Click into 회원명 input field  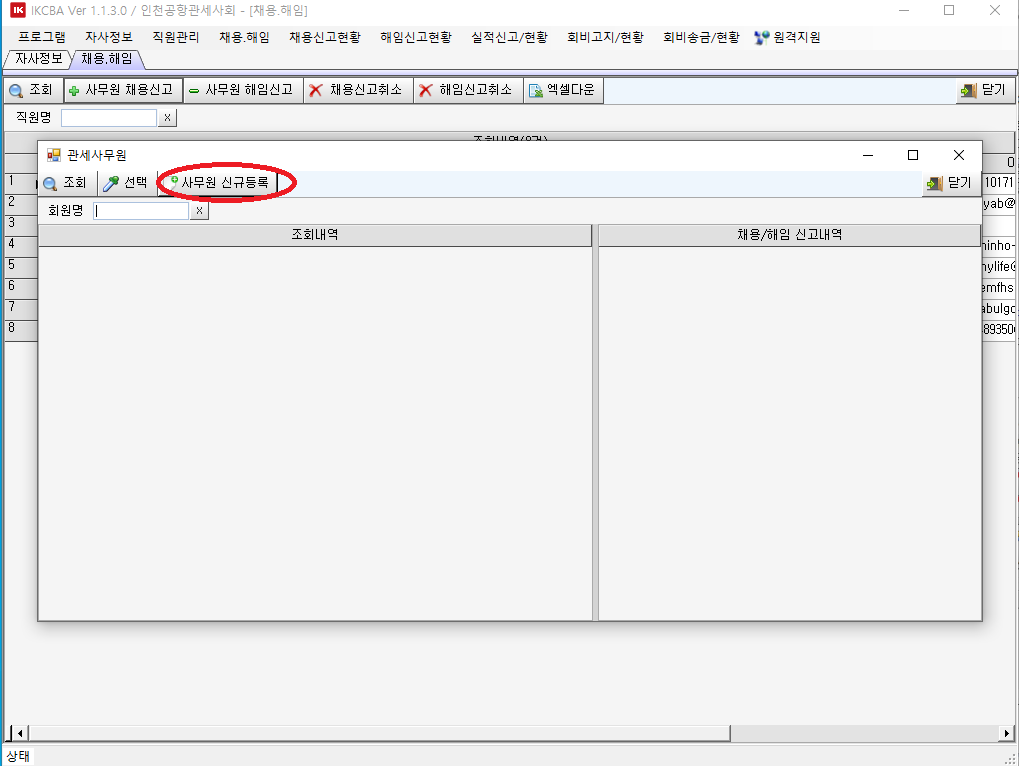click(141, 211)
